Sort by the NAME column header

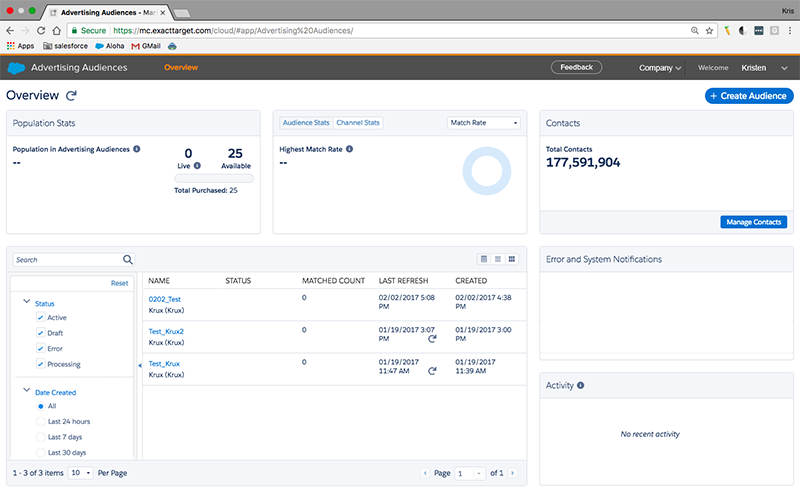tap(159, 281)
